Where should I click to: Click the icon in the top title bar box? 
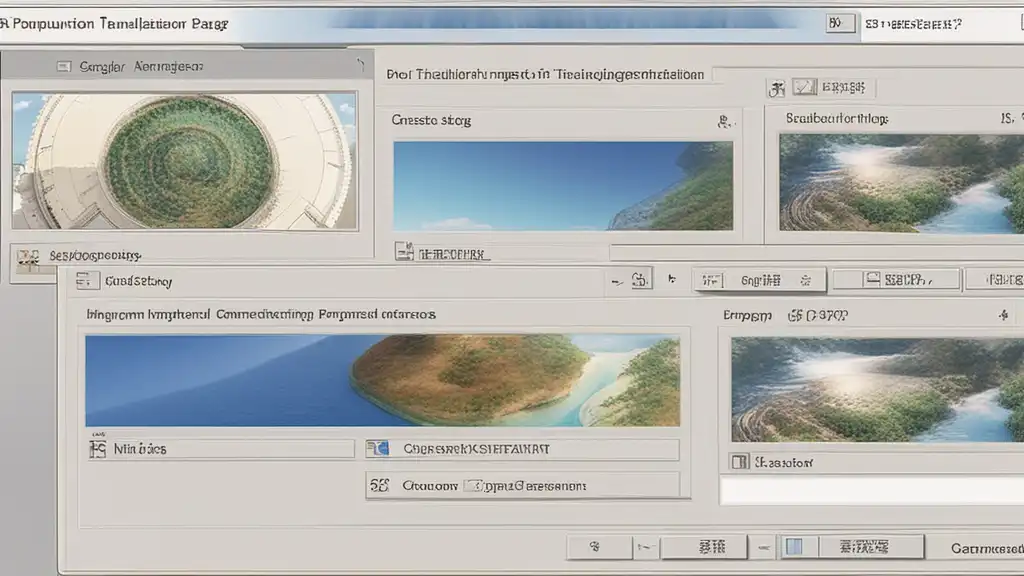(834, 24)
